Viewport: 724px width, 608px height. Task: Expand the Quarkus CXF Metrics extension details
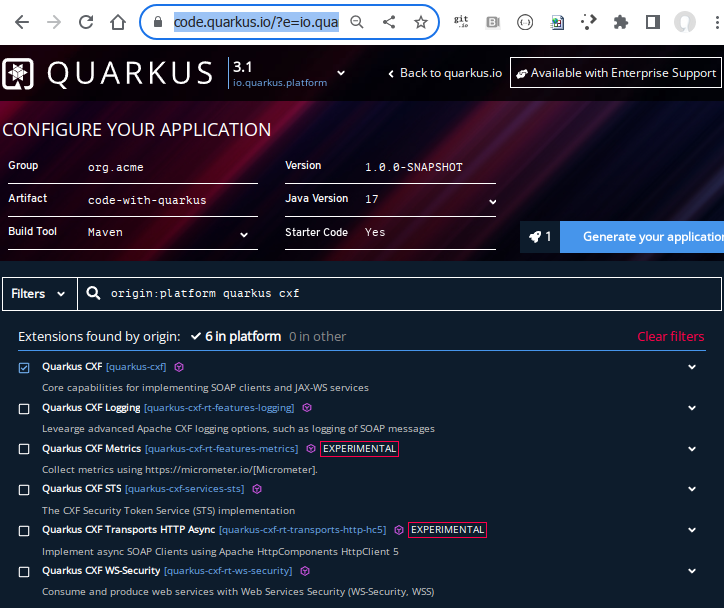691,449
